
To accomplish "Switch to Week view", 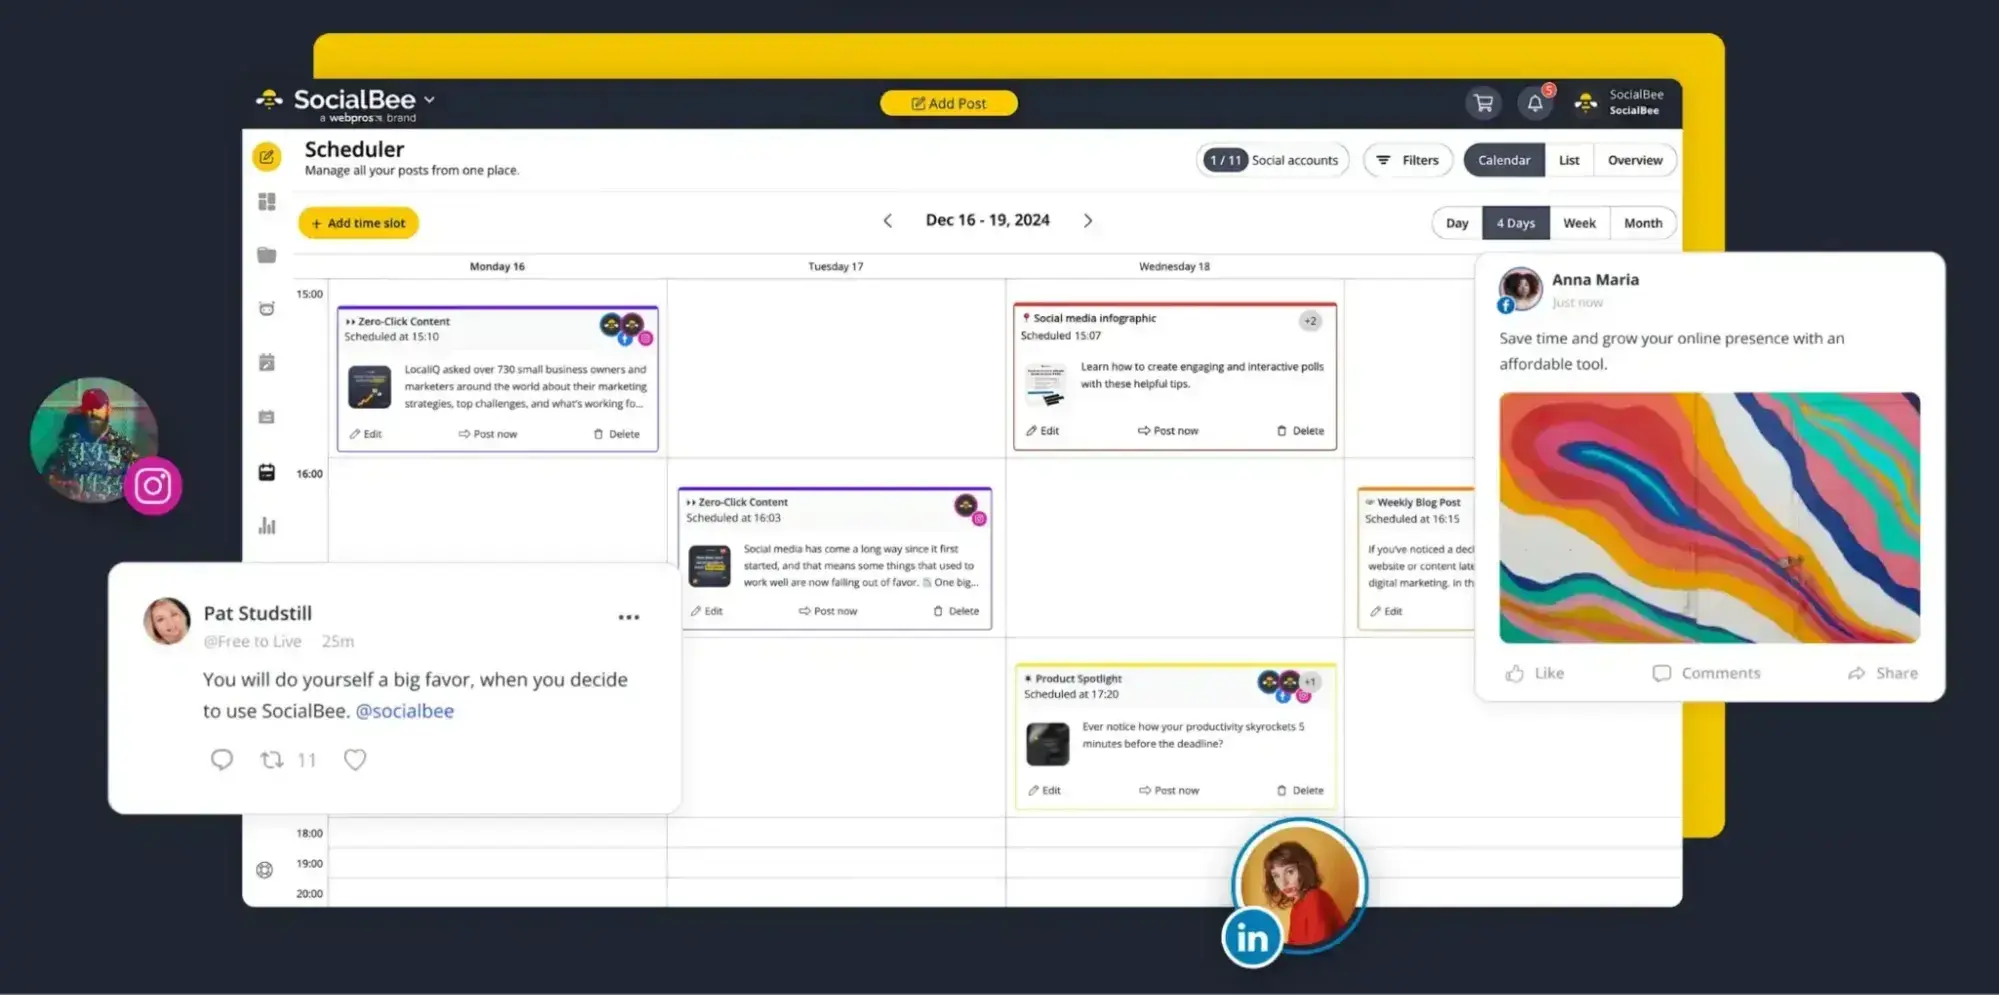I will click(1579, 222).
